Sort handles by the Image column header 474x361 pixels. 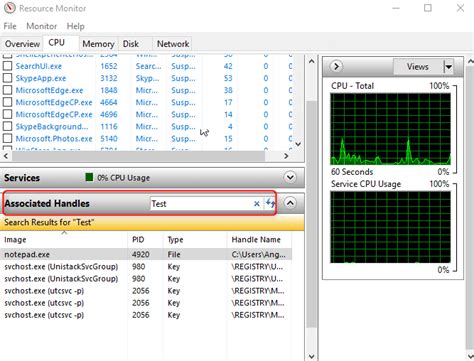click(x=15, y=240)
